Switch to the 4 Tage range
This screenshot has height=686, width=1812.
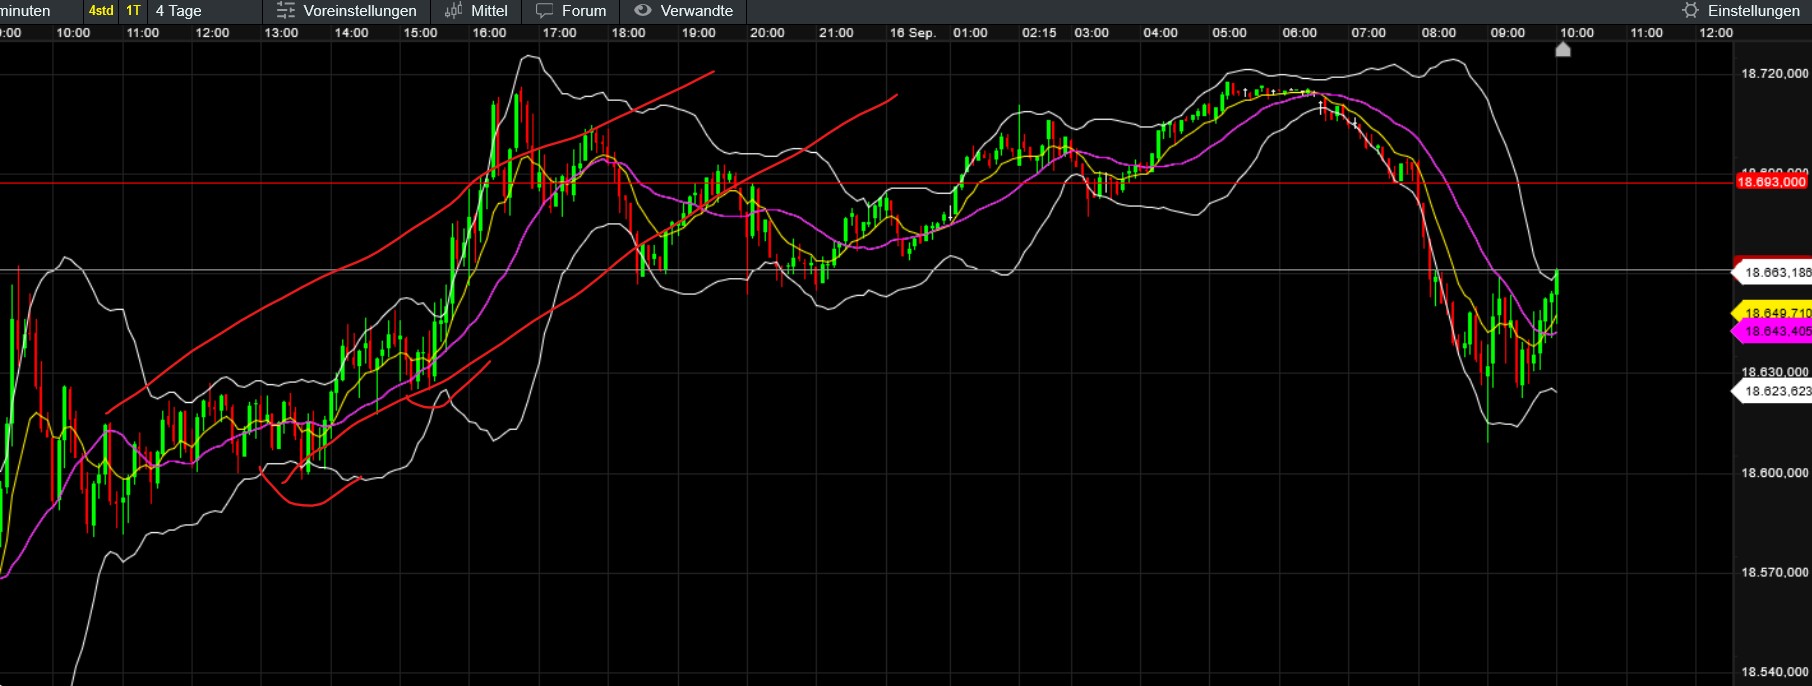179,11
